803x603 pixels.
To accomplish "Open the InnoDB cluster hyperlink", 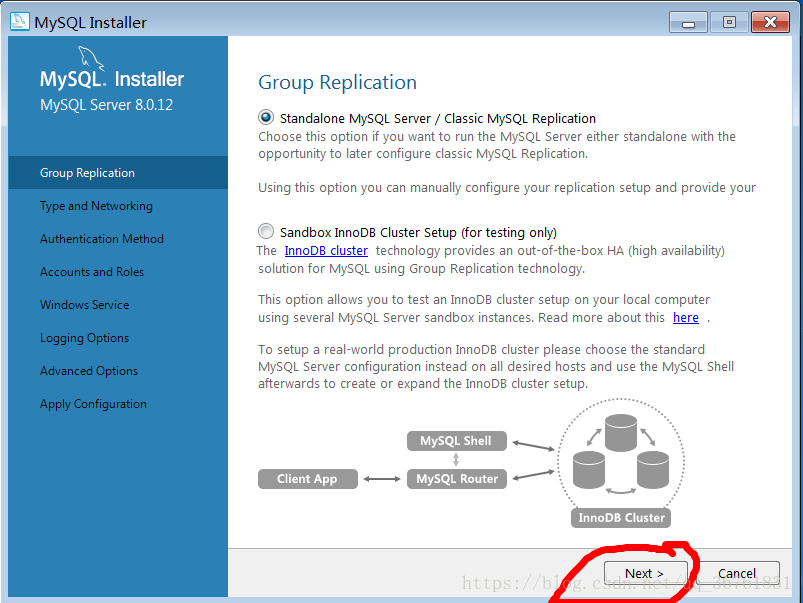I will [326, 251].
